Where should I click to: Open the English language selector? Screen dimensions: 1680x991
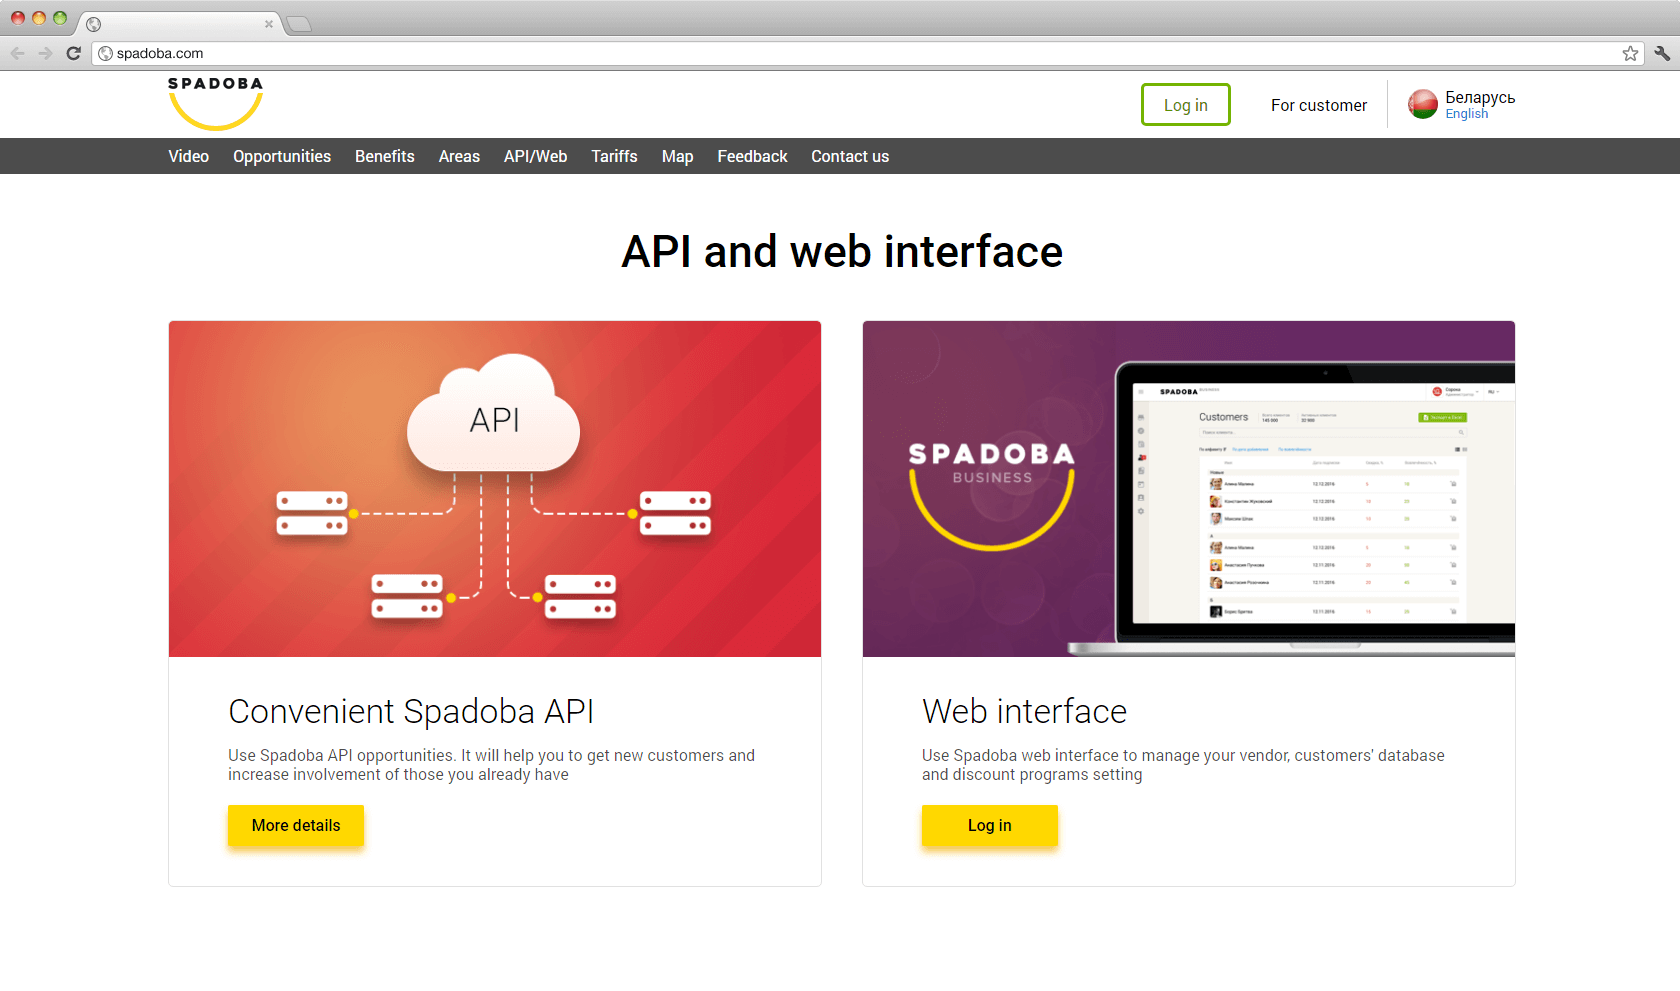tap(1466, 114)
